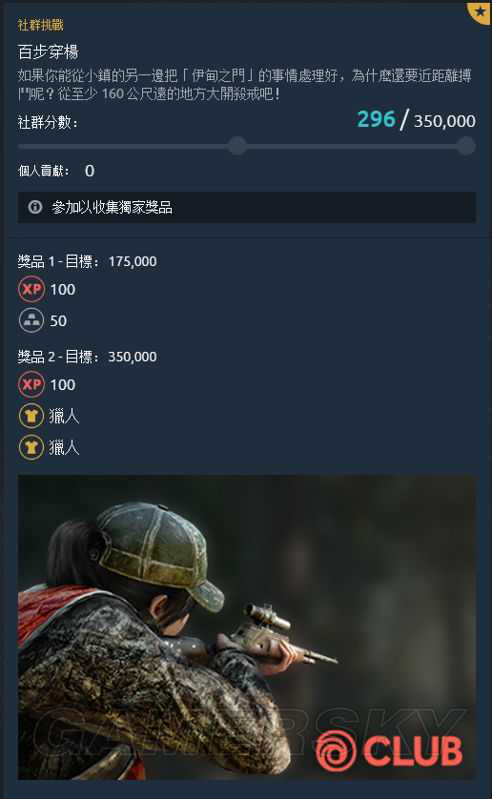Image resolution: width=492 pixels, height=799 pixels.
Task: Click the 296 community score value
Action: [x=376, y=119]
